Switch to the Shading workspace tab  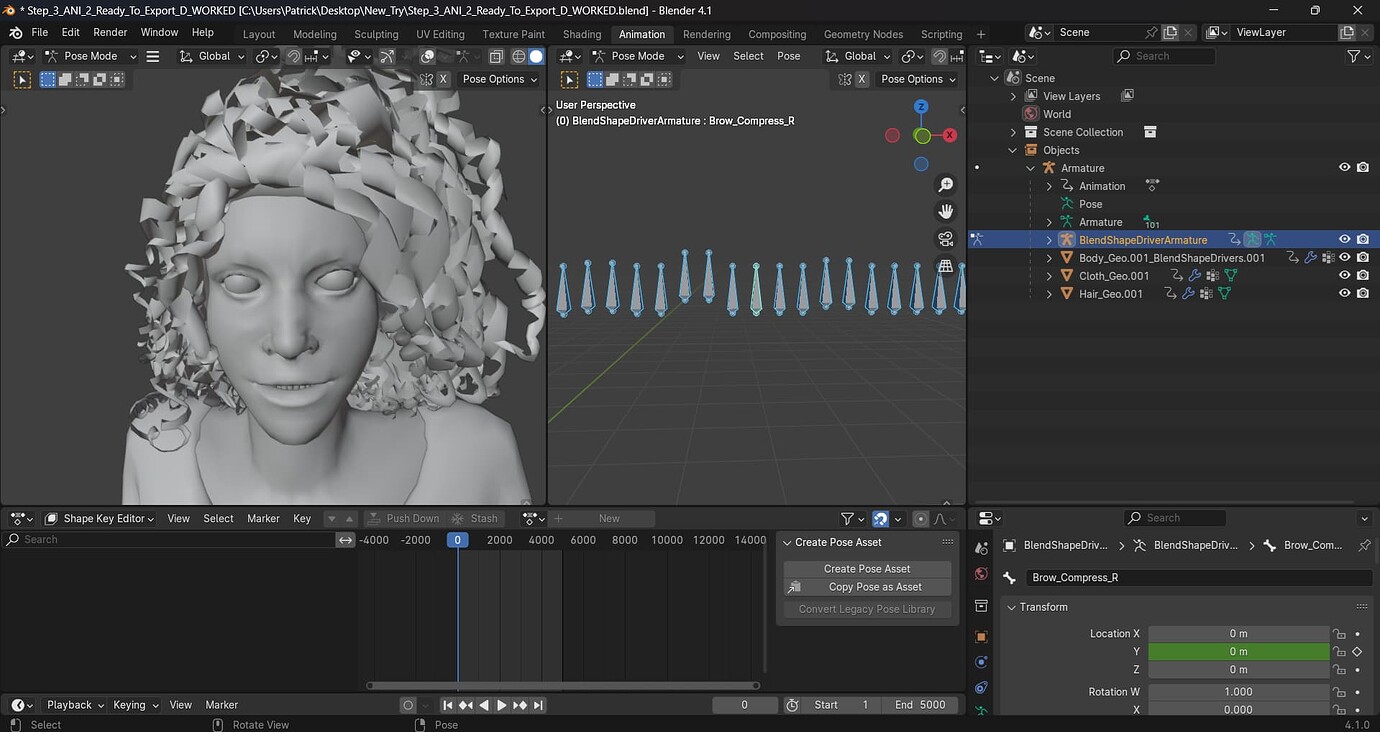tap(581, 33)
